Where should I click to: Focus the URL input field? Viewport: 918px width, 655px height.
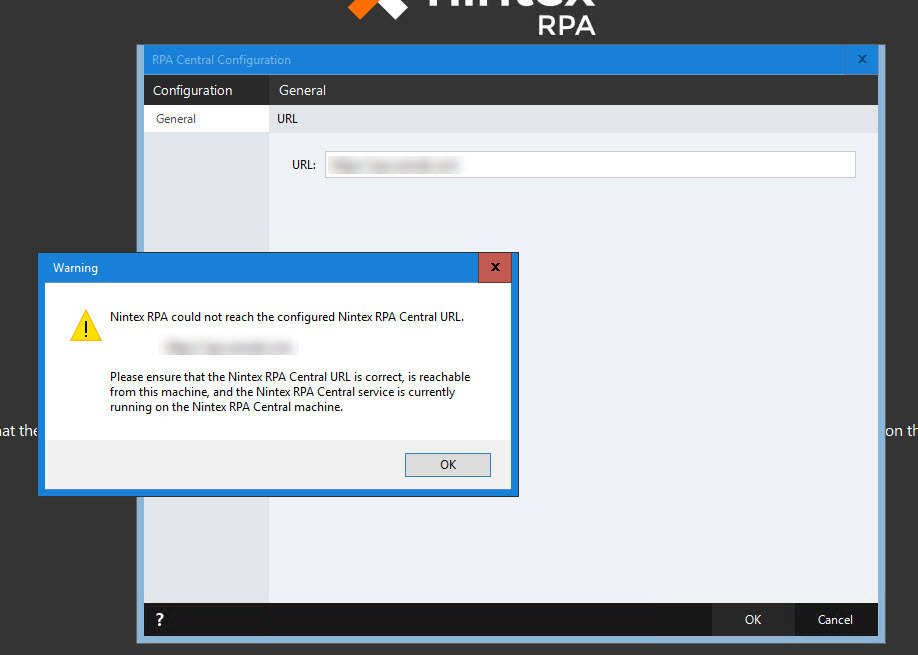coord(590,164)
